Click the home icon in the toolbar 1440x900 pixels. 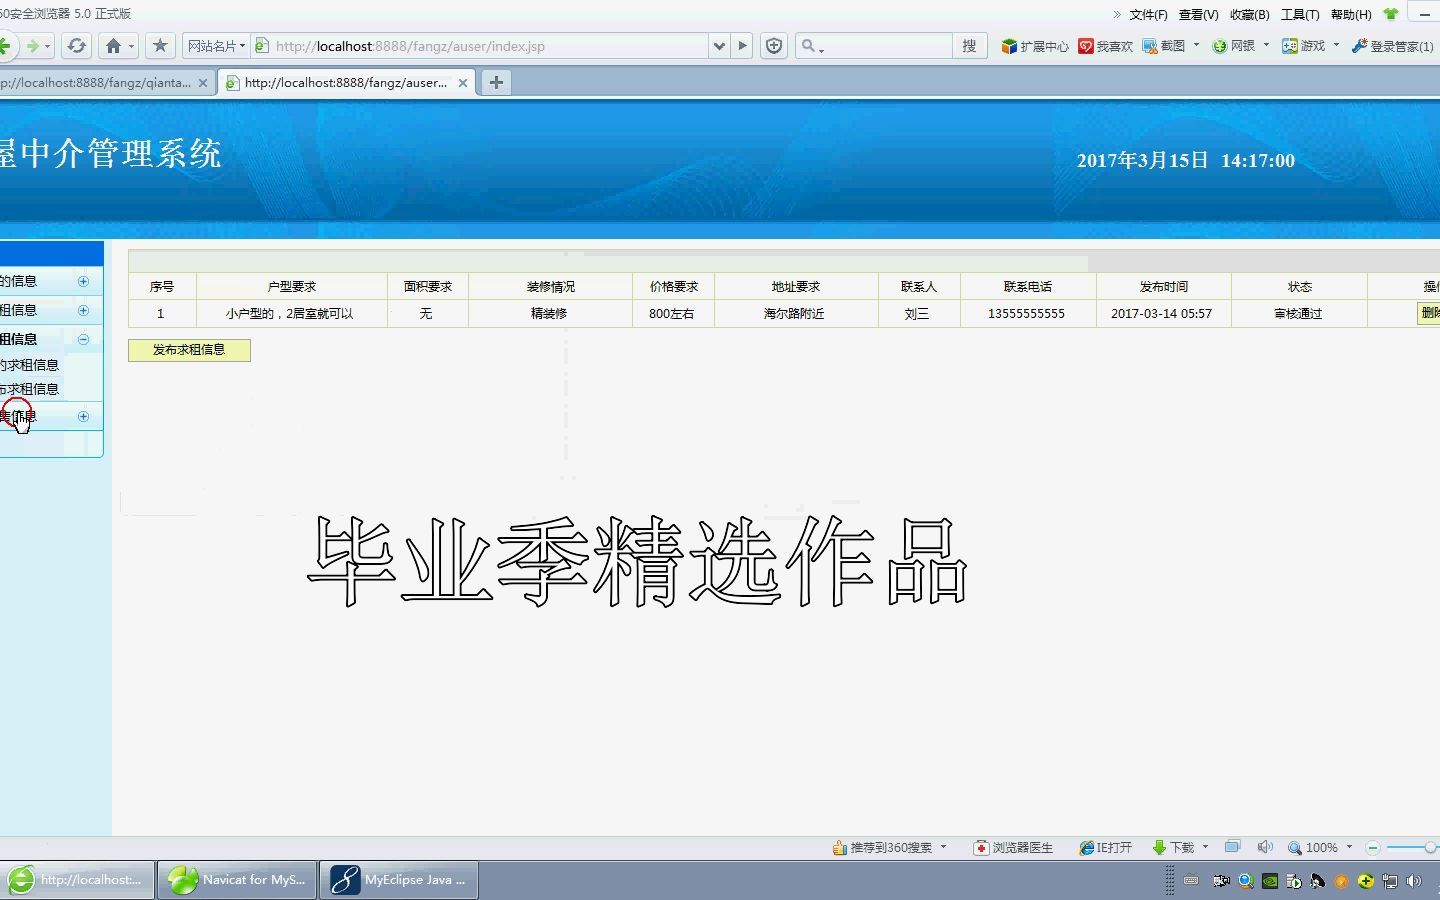(114, 46)
